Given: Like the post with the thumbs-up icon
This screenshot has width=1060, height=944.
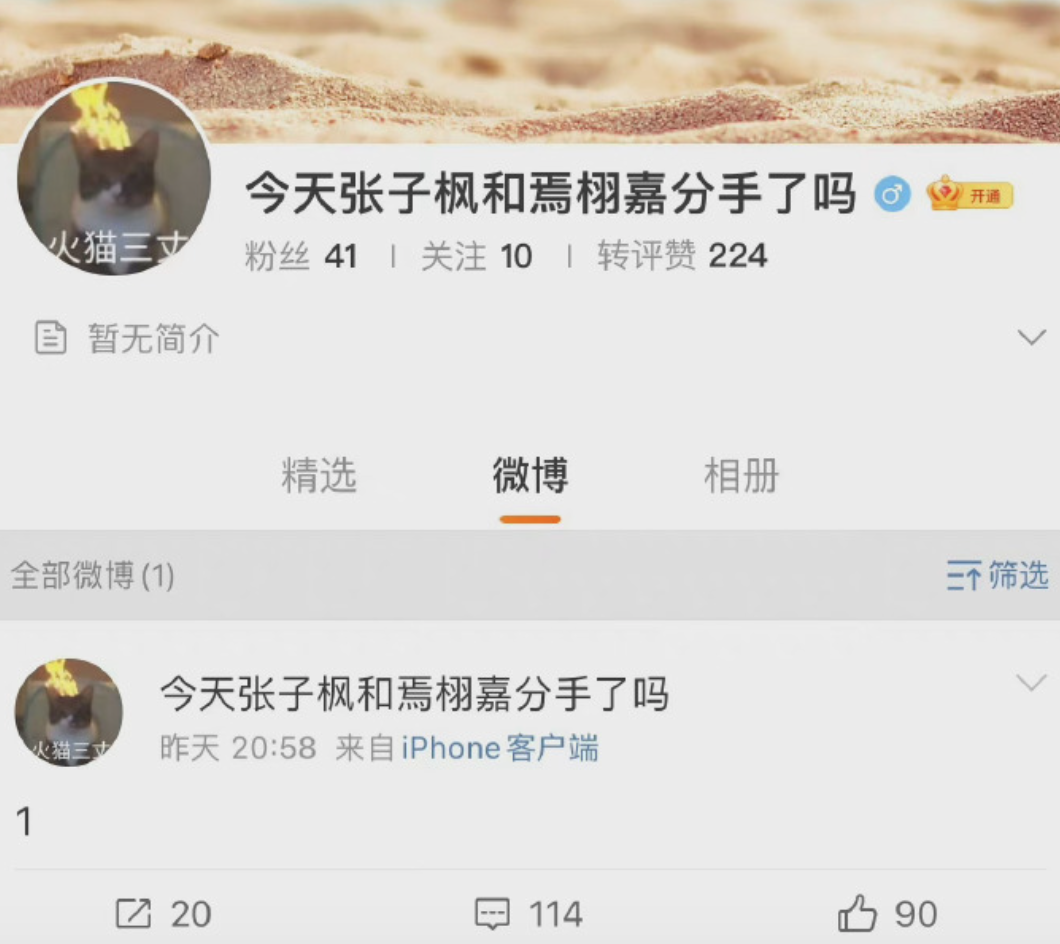Looking at the screenshot, I should click(857, 912).
